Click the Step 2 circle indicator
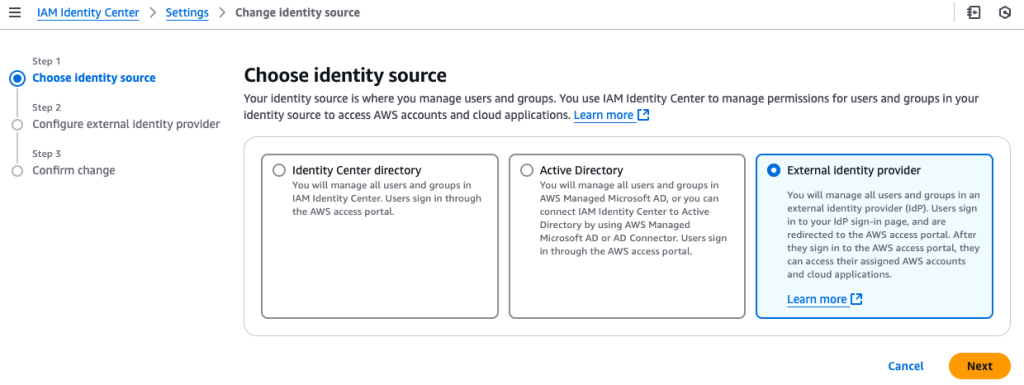 [x=18, y=125]
